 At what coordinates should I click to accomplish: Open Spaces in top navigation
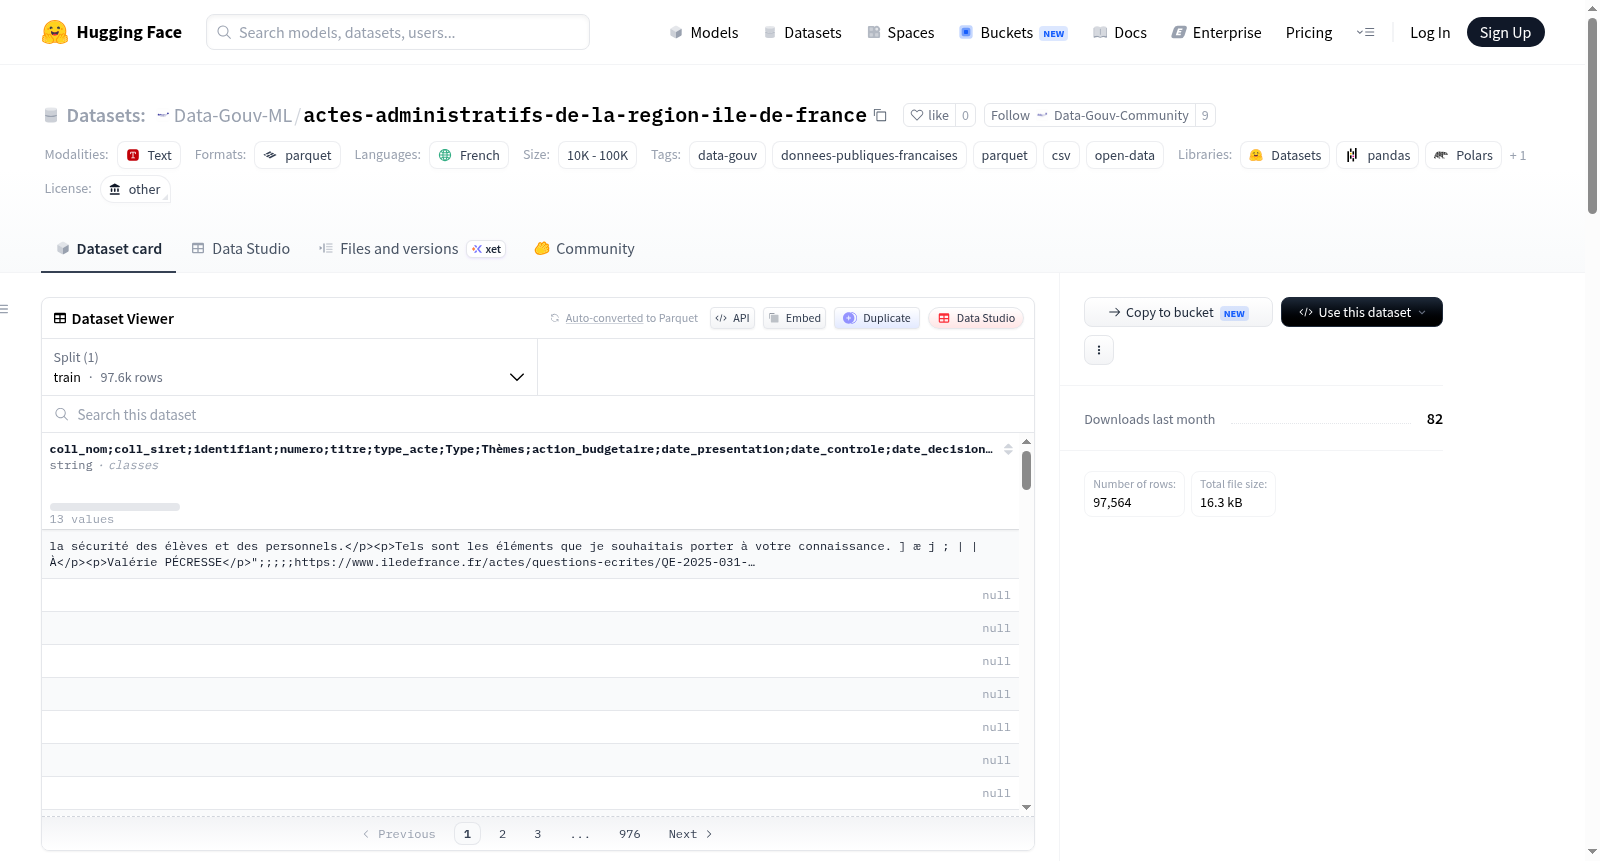tap(901, 32)
